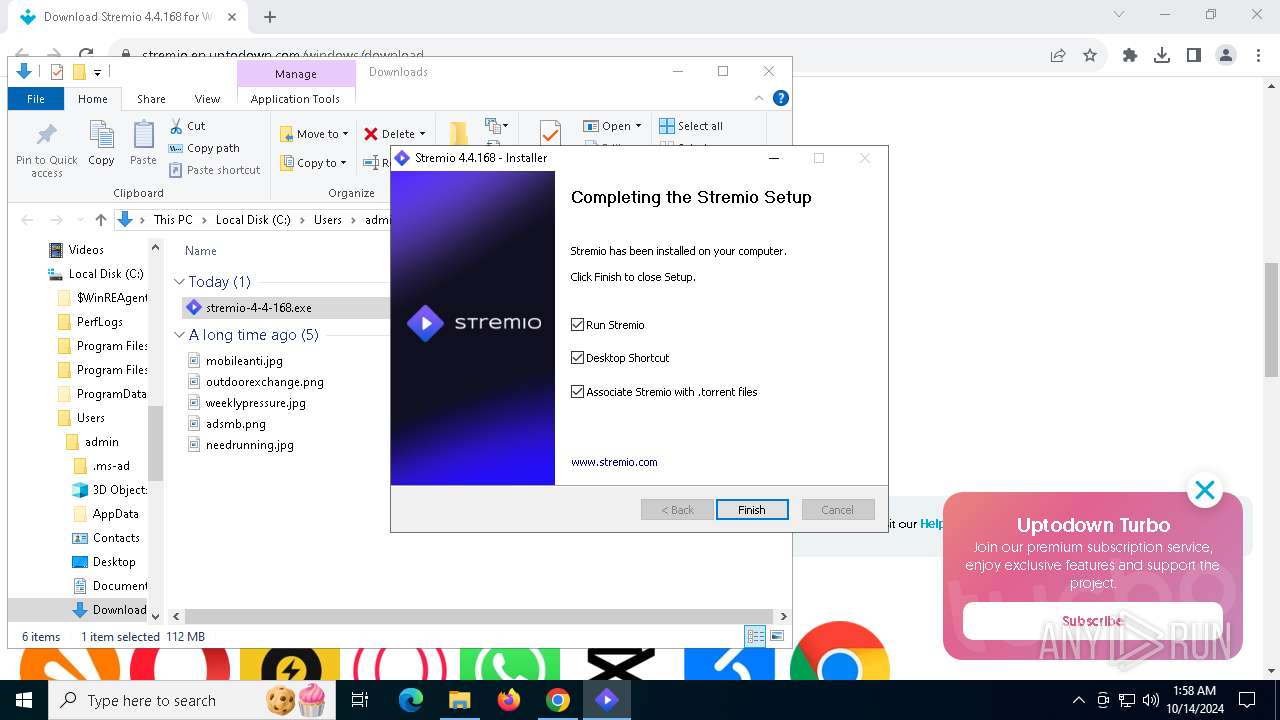Screen dimensions: 1280x720
Task: Click Paste shortcut command
Action: pos(214,170)
